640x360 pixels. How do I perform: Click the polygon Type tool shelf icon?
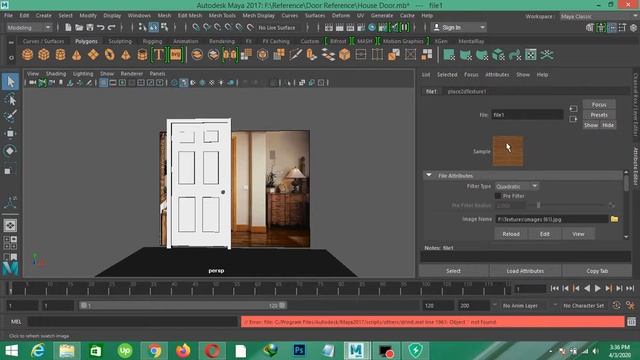coord(158,55)
